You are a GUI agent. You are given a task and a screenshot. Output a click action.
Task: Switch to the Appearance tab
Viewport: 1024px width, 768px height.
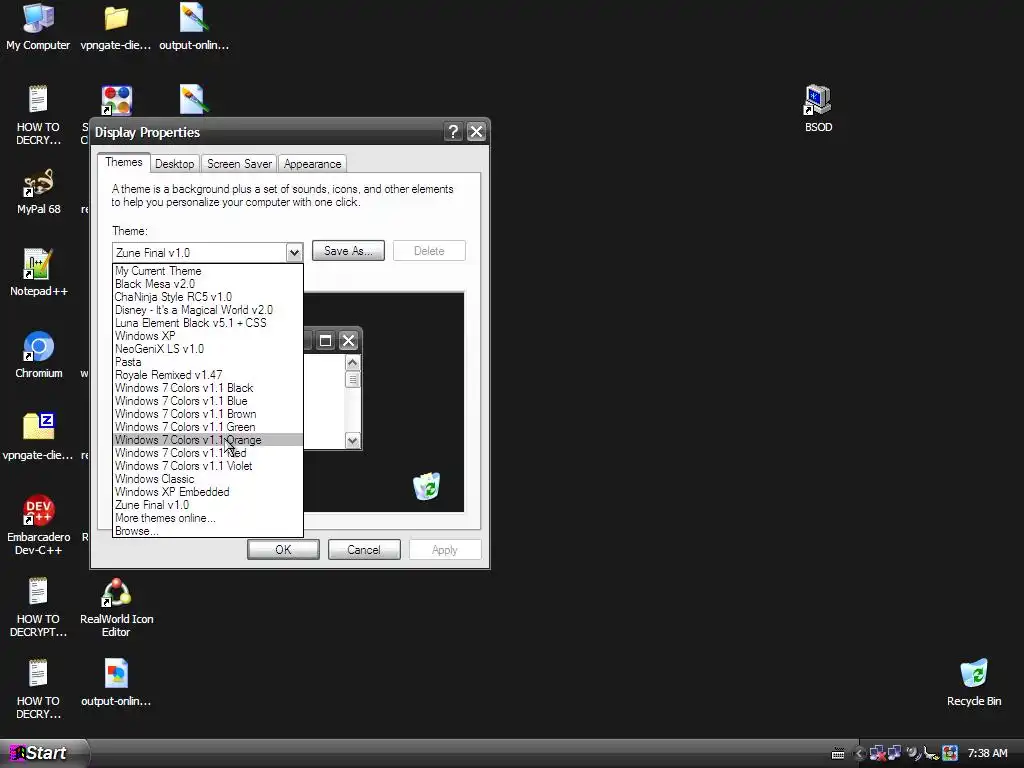point(312,164)
